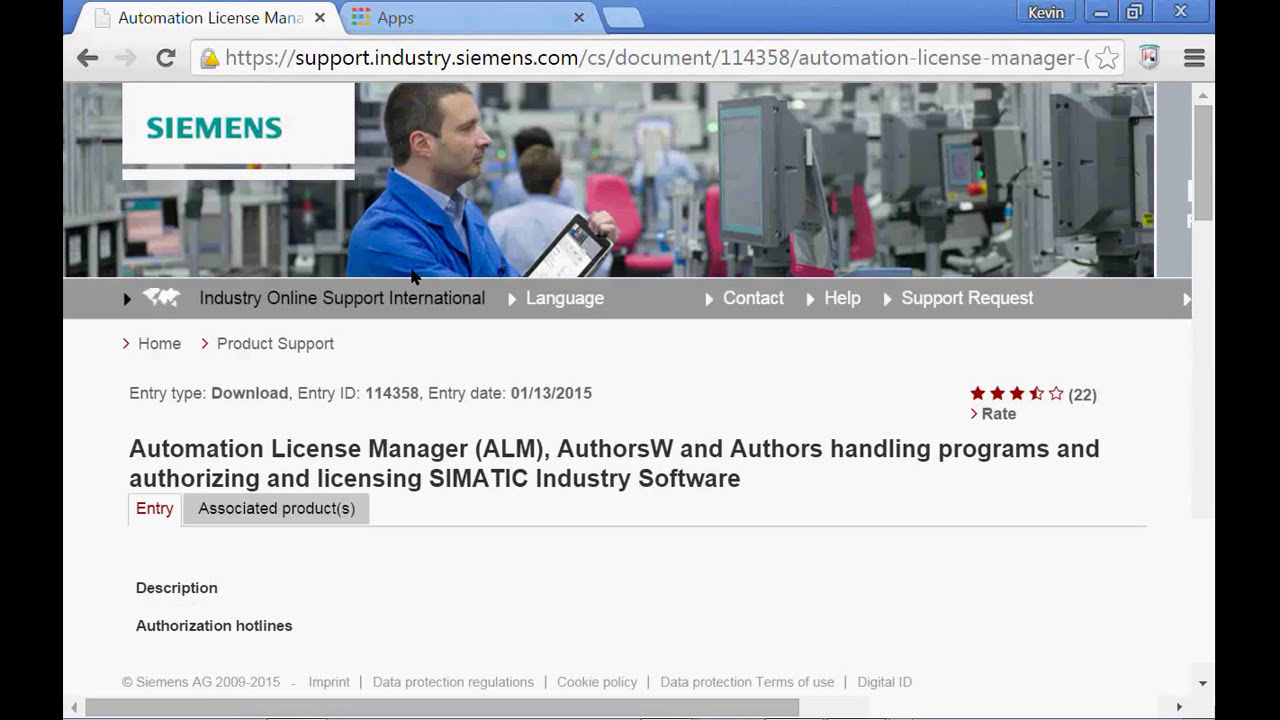
Task: Open a new tab button
Action: pos(622,17)
